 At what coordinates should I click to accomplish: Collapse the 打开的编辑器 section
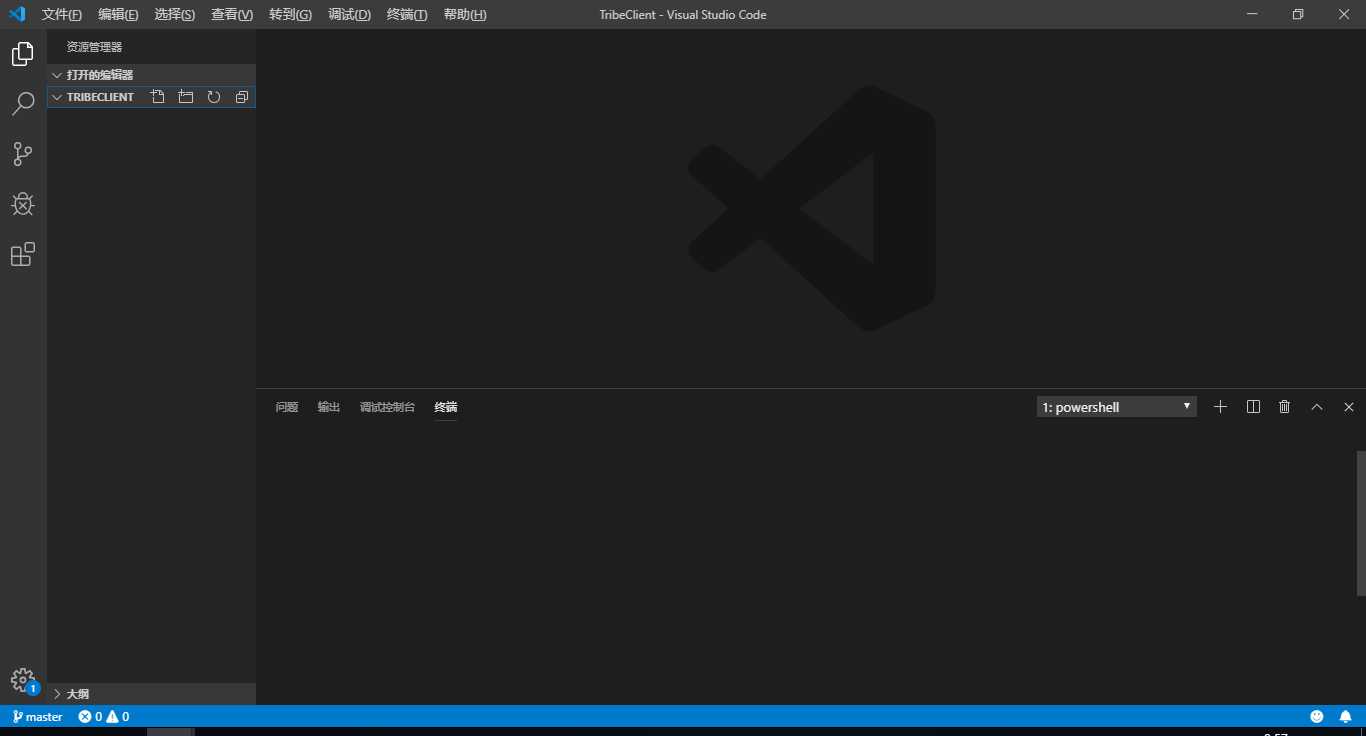(x=151, y=75)
